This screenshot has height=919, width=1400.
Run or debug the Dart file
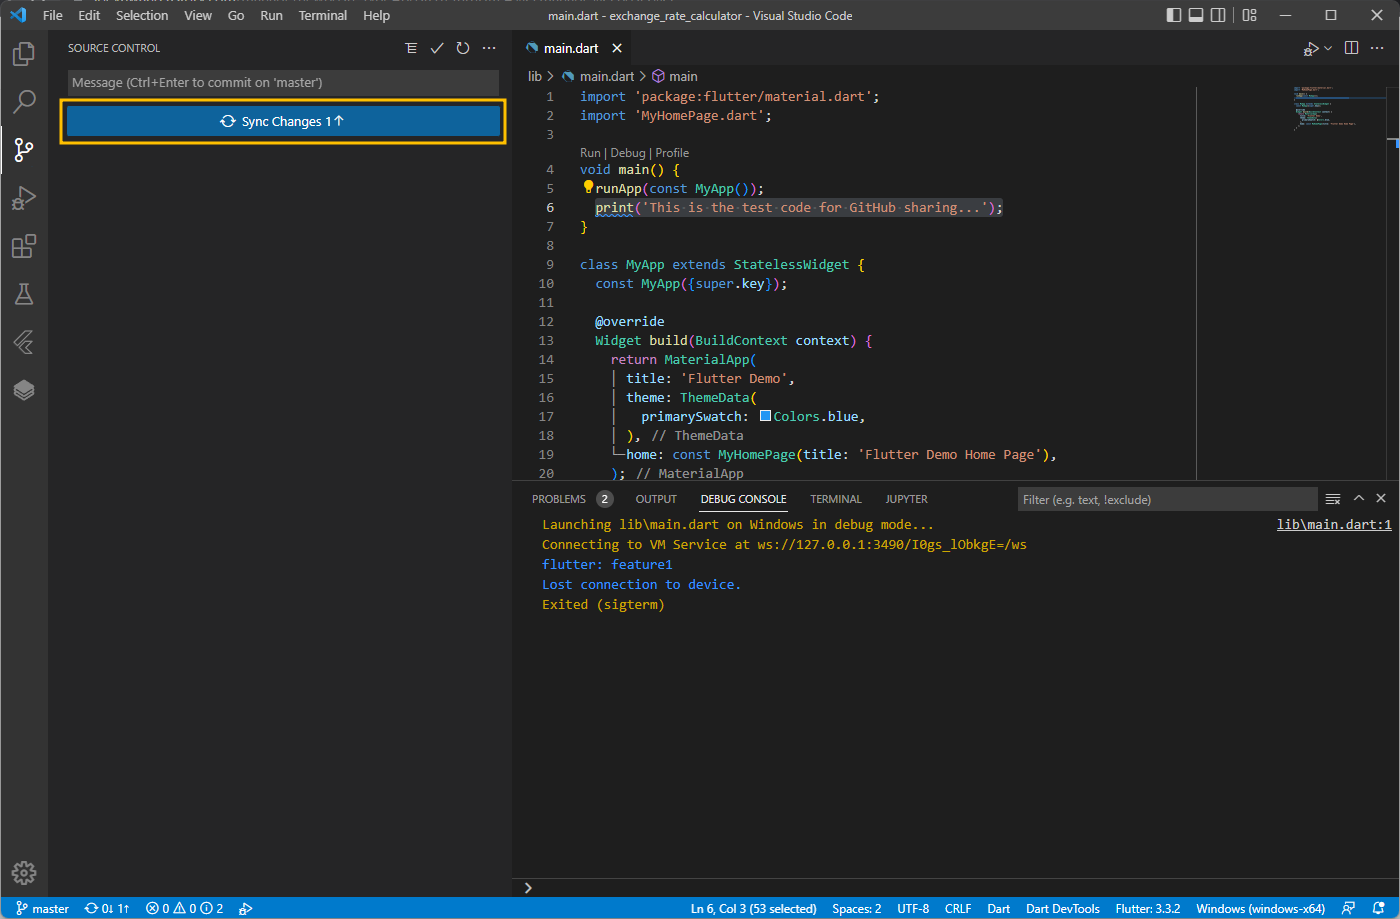[1311, 48]
